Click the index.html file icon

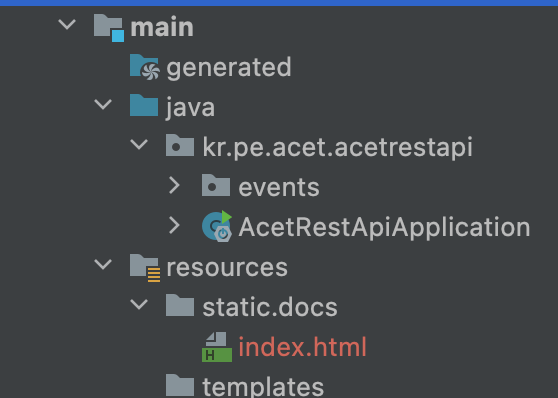pyautogui.click(x=217, y=347)
